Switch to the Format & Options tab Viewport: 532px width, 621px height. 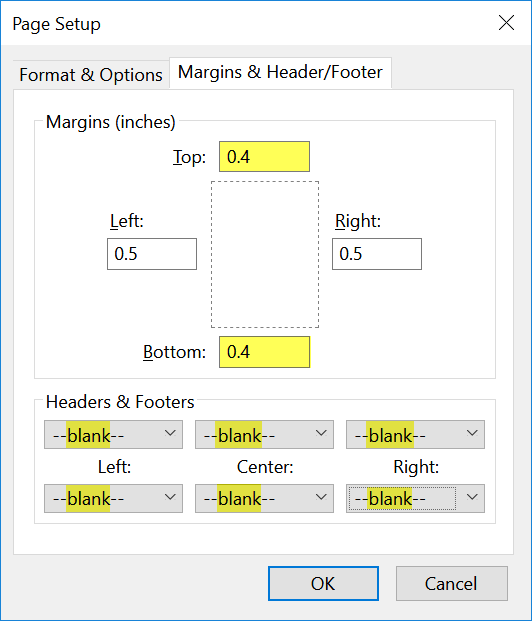point(91,74)
